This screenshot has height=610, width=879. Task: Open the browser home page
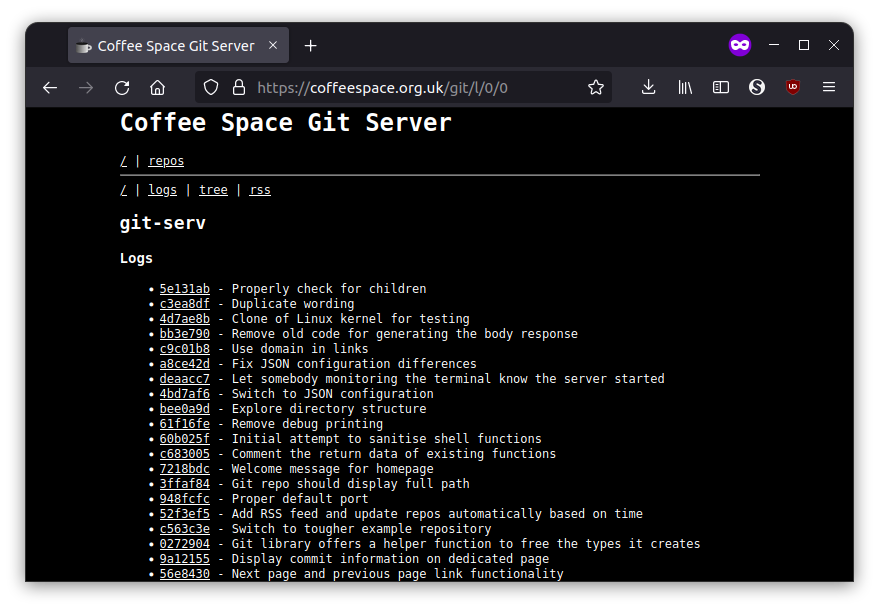(x=158, y=87)
